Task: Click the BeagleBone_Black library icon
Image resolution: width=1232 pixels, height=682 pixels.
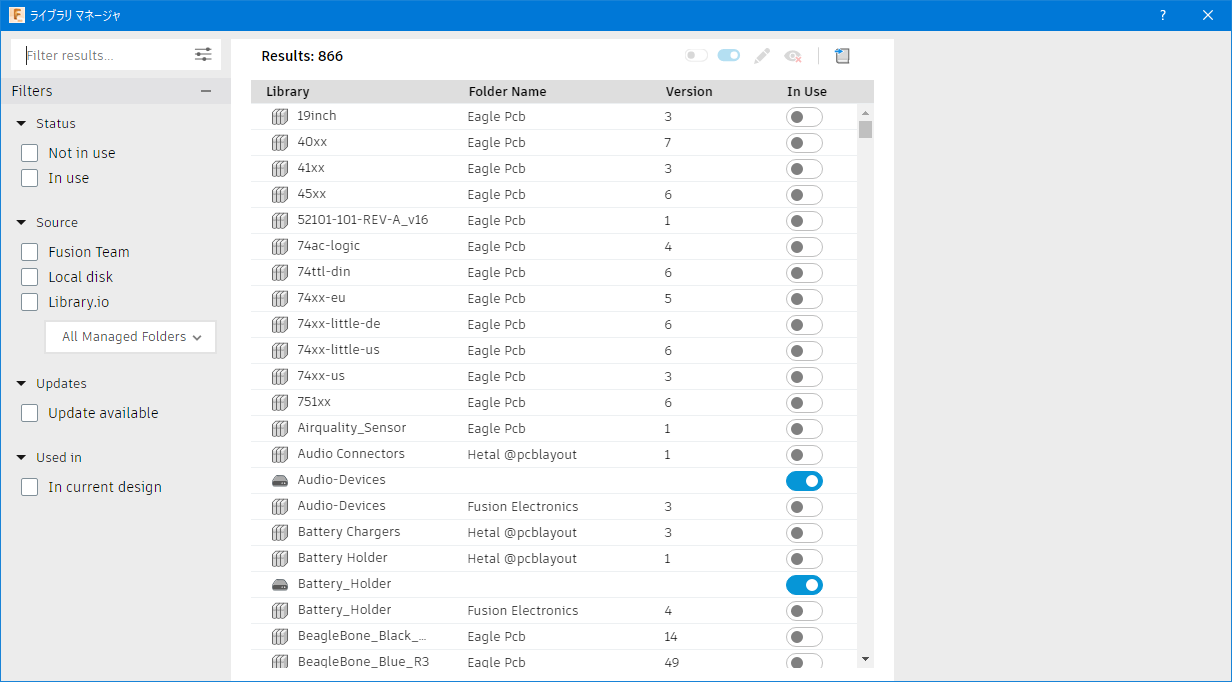Action: [x=280, y=636]
